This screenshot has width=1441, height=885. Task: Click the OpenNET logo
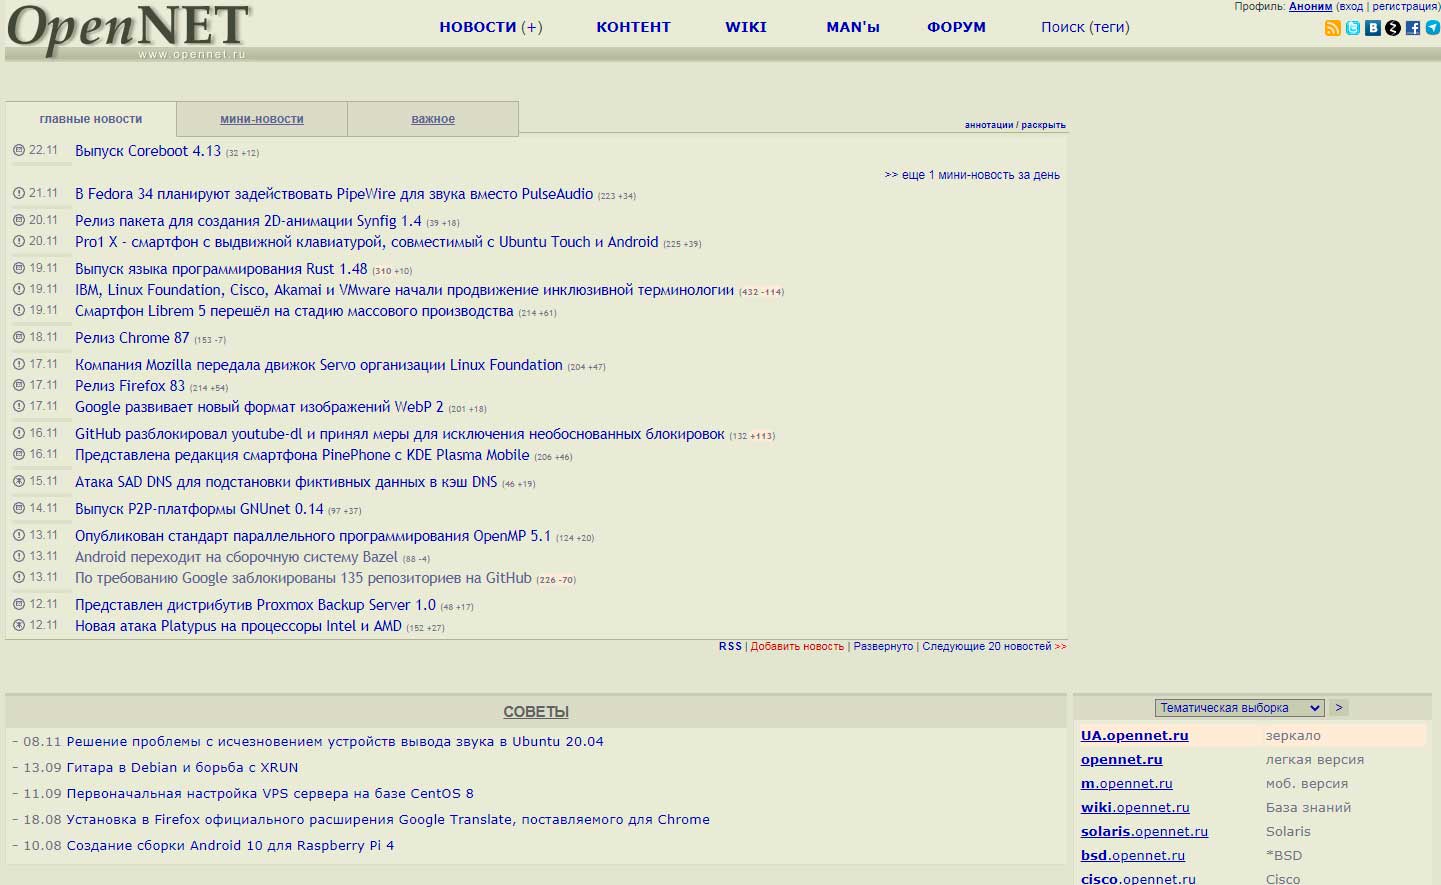[129, 30]
